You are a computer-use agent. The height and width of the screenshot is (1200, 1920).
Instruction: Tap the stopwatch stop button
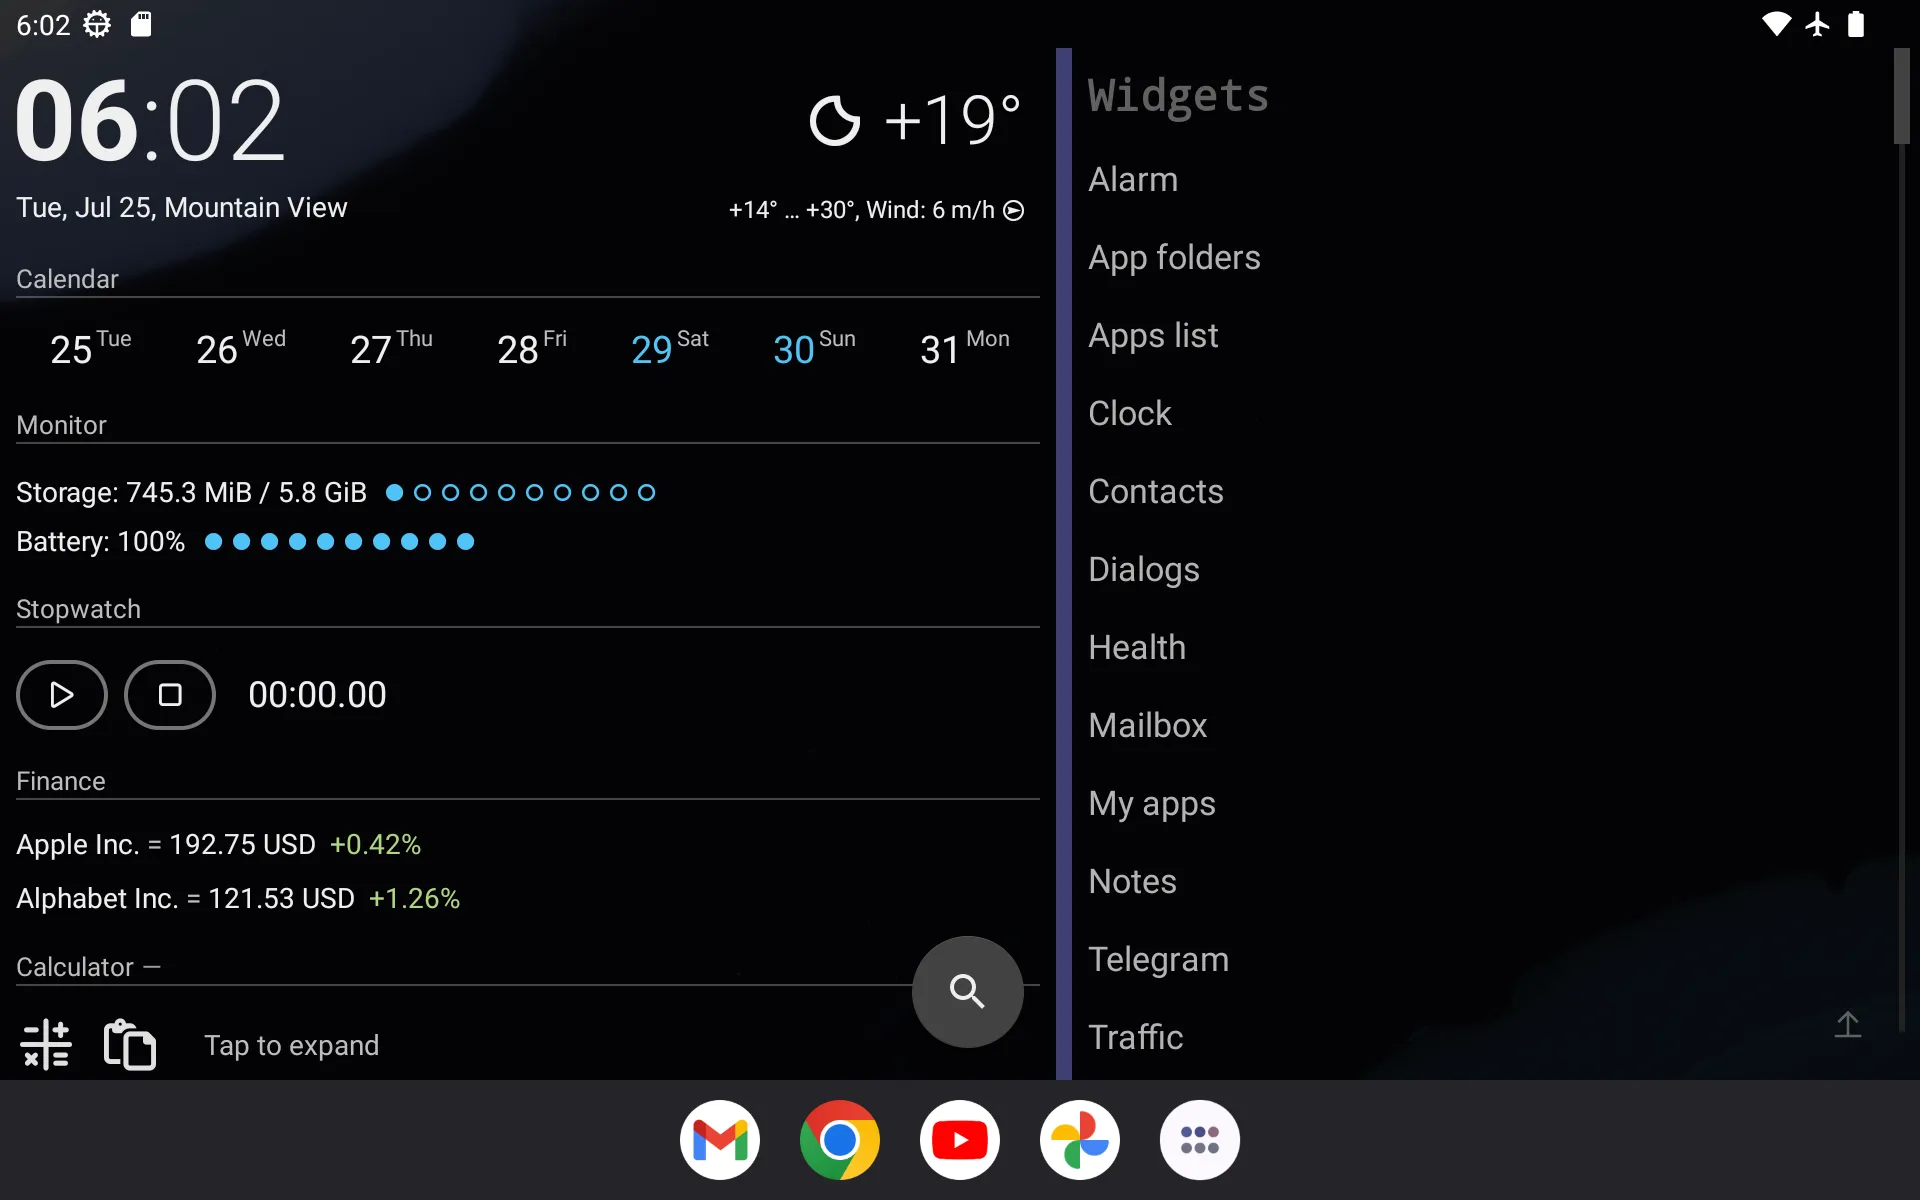pyautogui.click(x=169, y=694)
